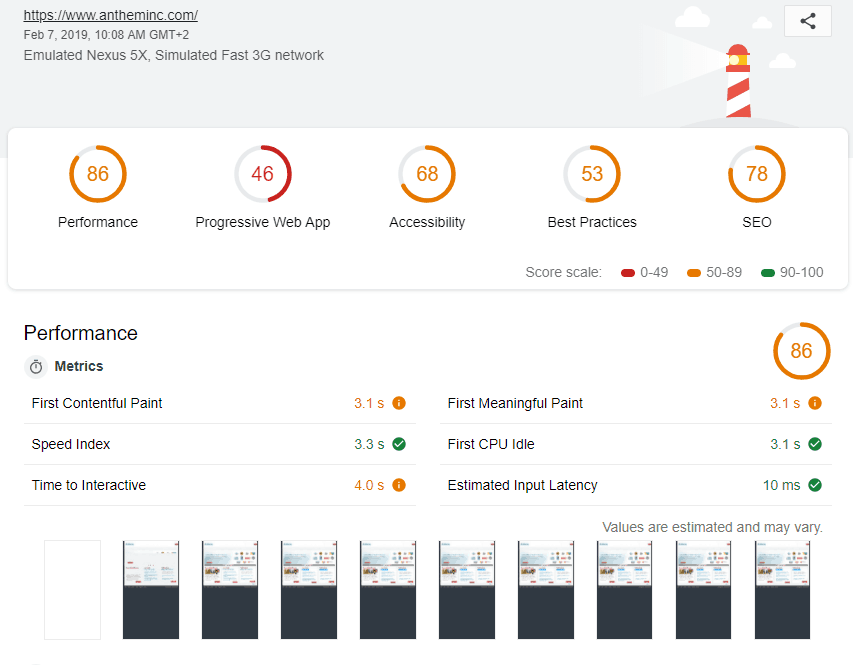Jump to Performance score gauge 86
The image size is (853, 665).
[x=97, y=174]
